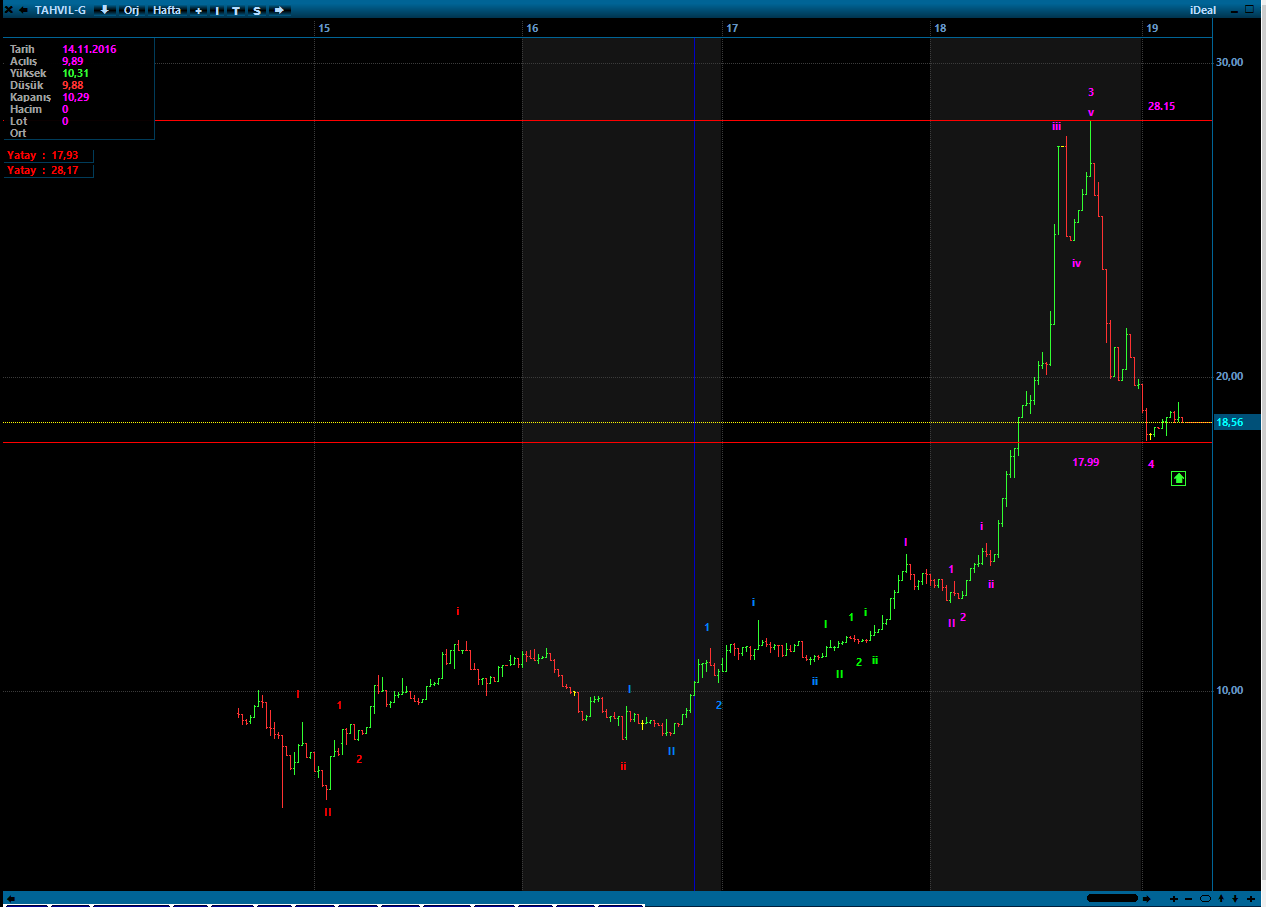Image resolution: width=1266 pixels, height=907 pixels.
Task: Select the Yatay : 17,93 horizontal line label
Action: pos(48,156)
